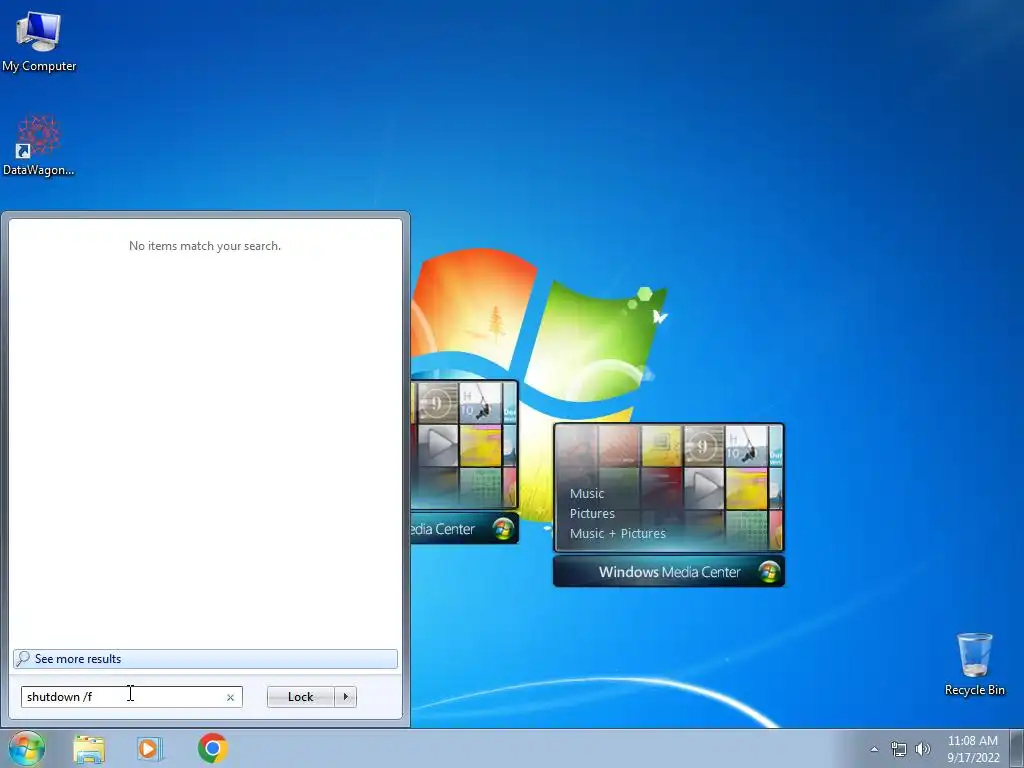This screenshot has height=768, width=1024.
Task: Open the DataWagon desktop shortcut
Action: tap(39, 145)
